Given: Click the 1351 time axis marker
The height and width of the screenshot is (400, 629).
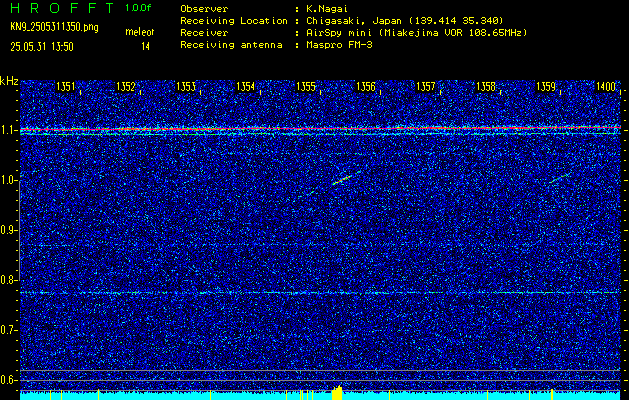Looking at the screenshot, I should [x=65, y=87].
